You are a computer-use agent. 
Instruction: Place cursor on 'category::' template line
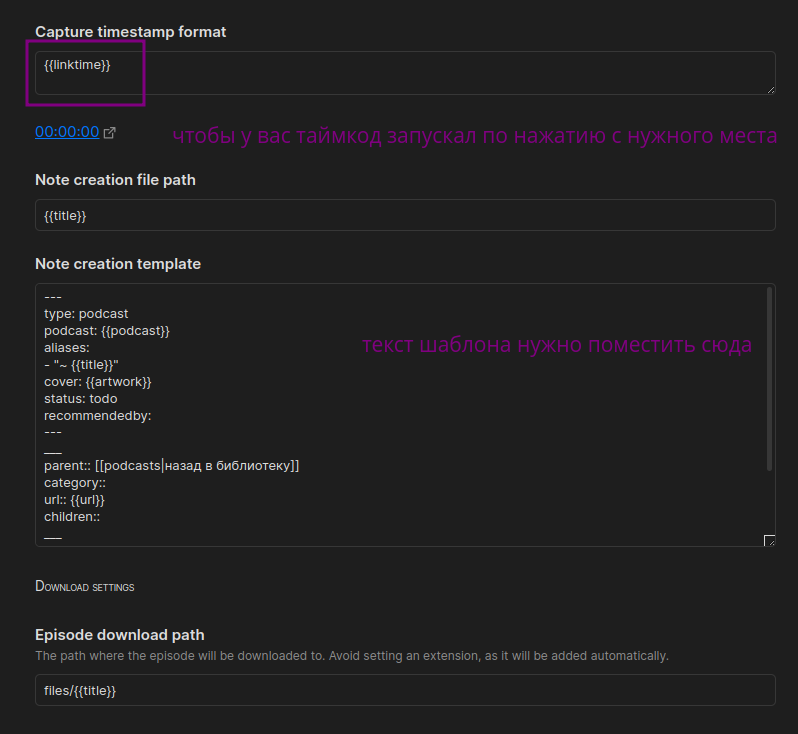(75, 483)
